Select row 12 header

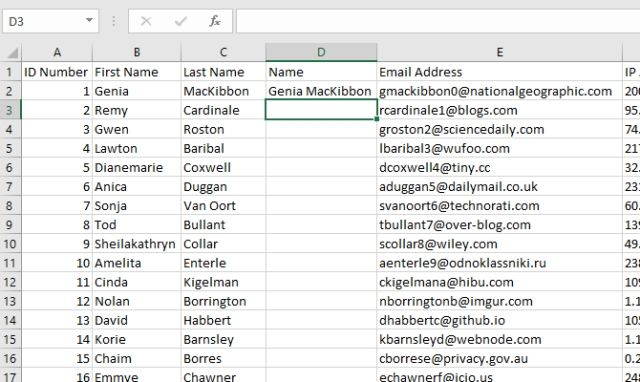tap(10, 282)
